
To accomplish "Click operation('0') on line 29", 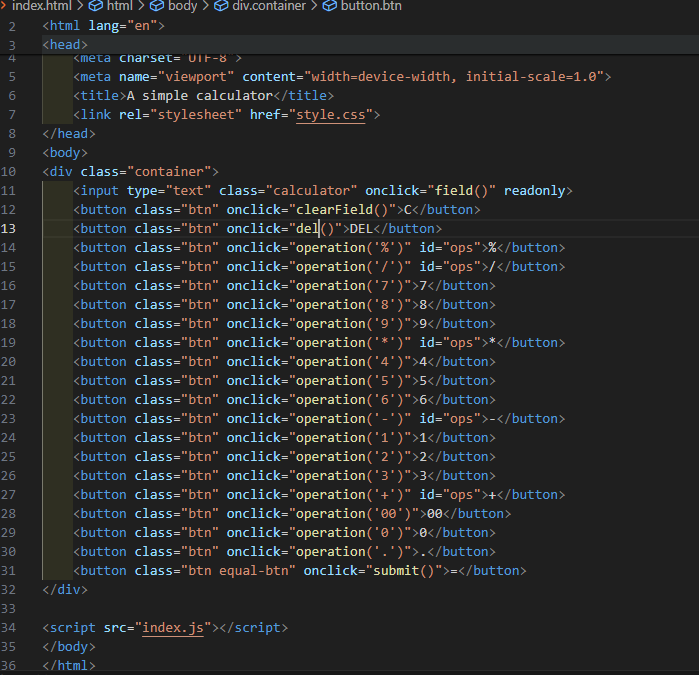I will pos(350,533).
